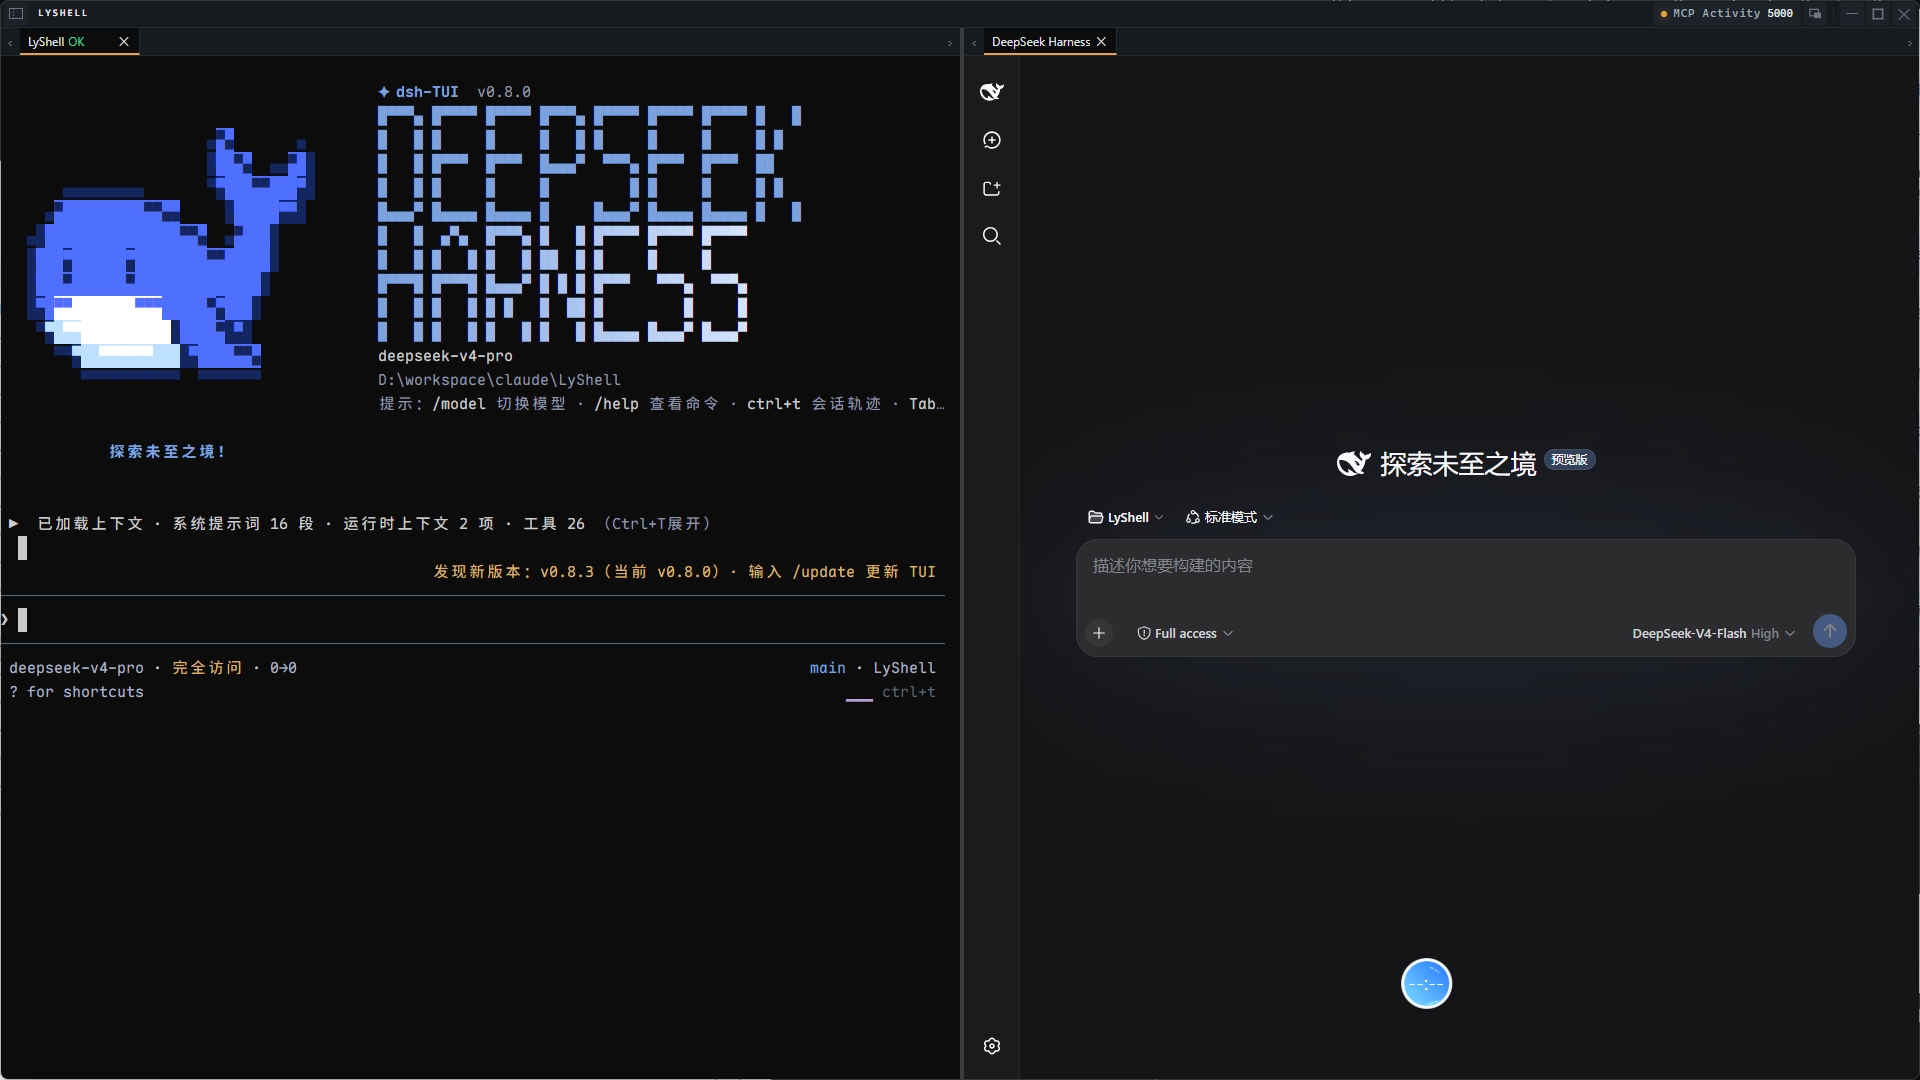Click the floating blue circular assistant button
This screenshot has width=1920, height=1080.
(x=1426, y=984)
